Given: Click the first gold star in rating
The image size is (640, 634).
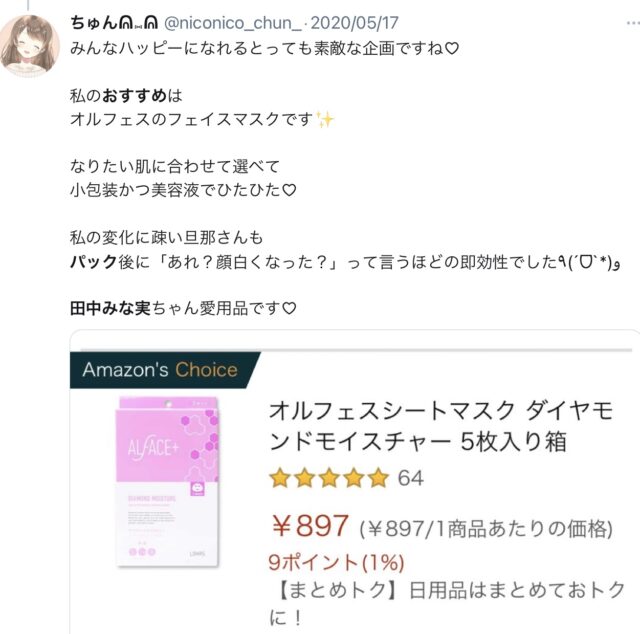Looking at the screenshot, I should pos(280,478).
